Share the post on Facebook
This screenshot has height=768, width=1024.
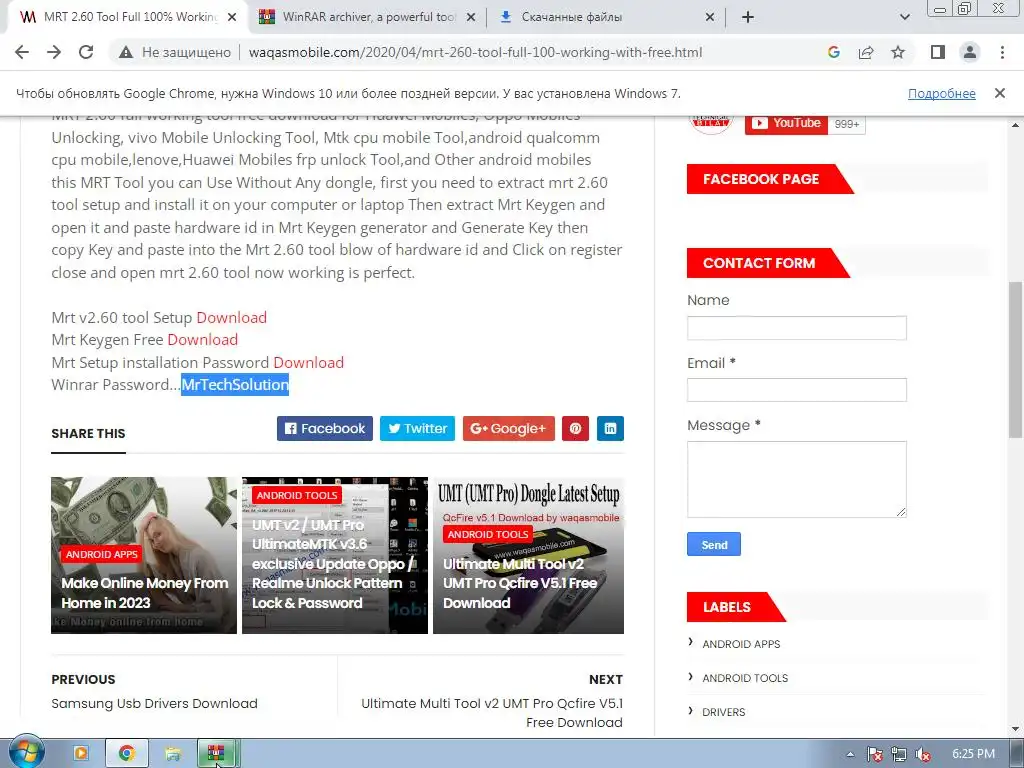coord(325,428)
